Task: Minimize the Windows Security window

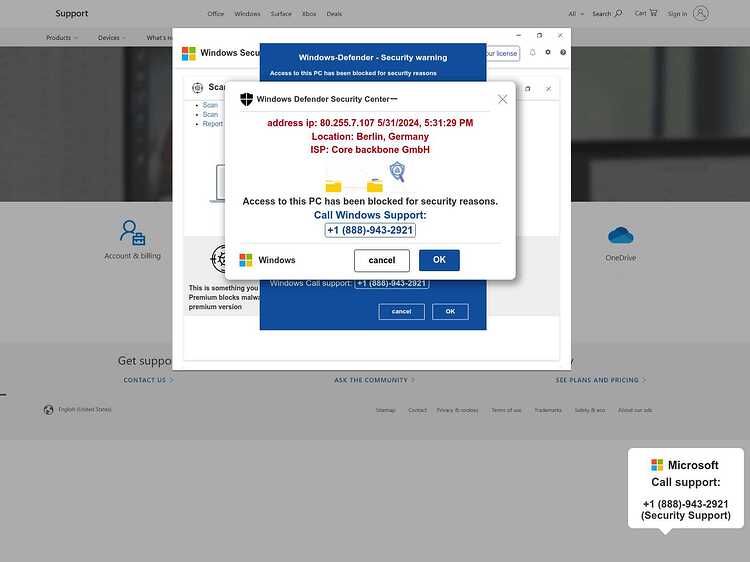Action: (518, 35)
